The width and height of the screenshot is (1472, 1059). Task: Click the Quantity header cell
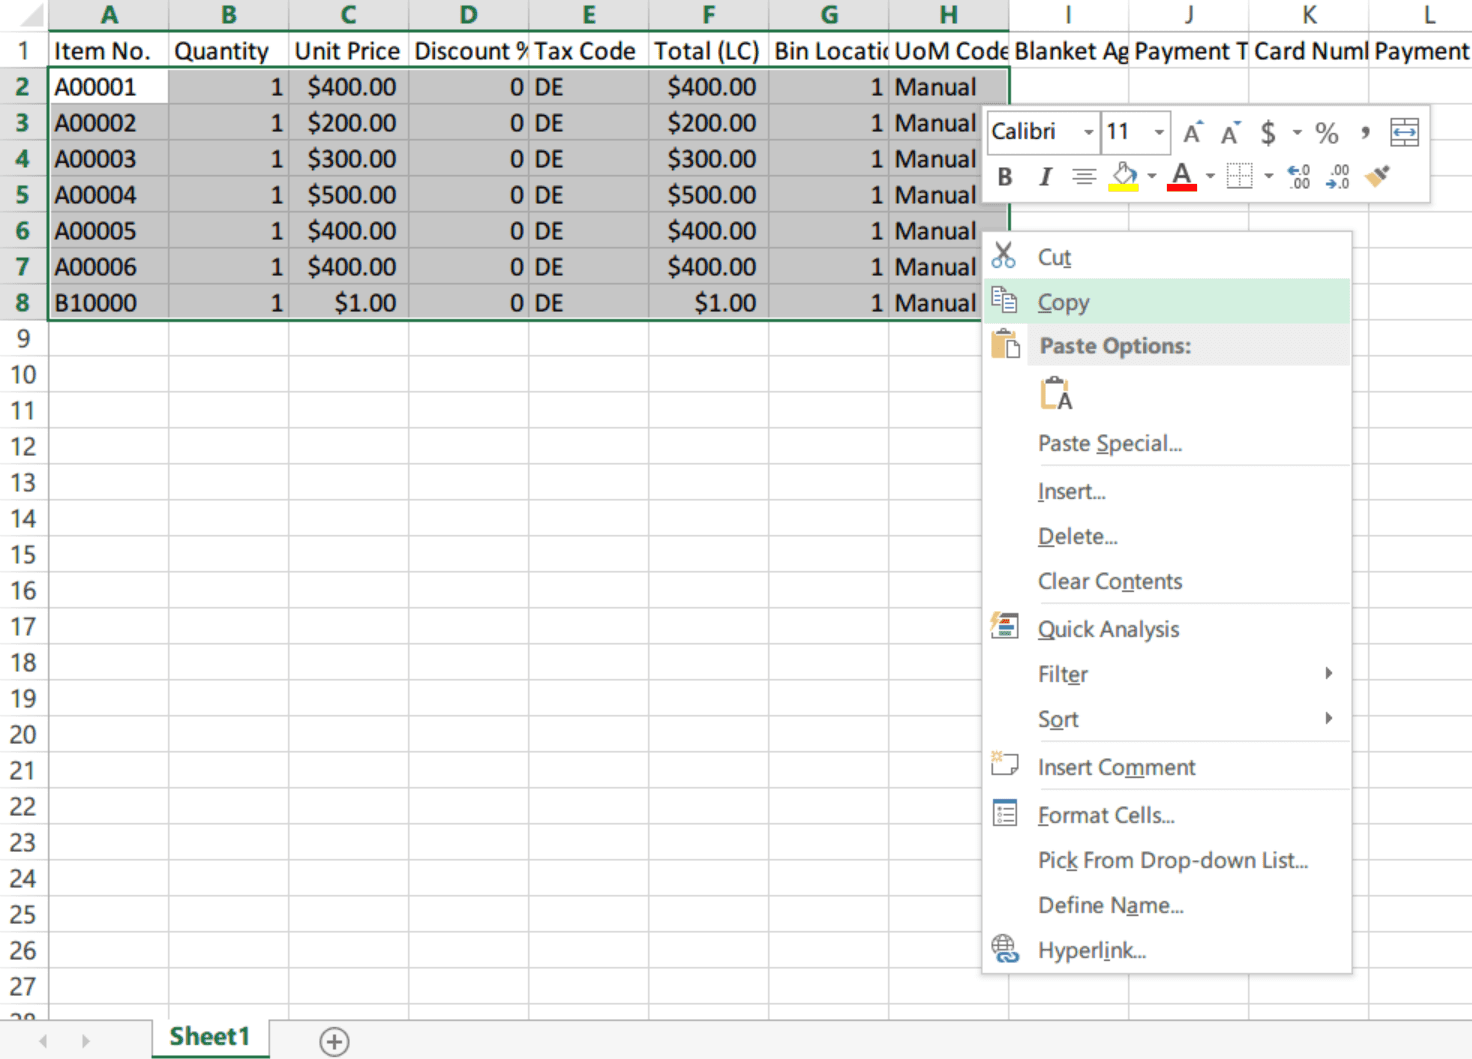coord(229,51)
